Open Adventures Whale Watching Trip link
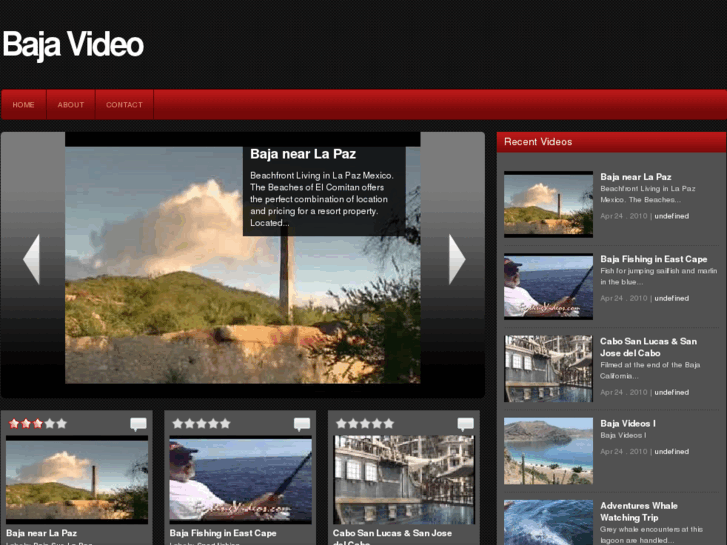The image size is (727, 545). click(x=638, y=512)
